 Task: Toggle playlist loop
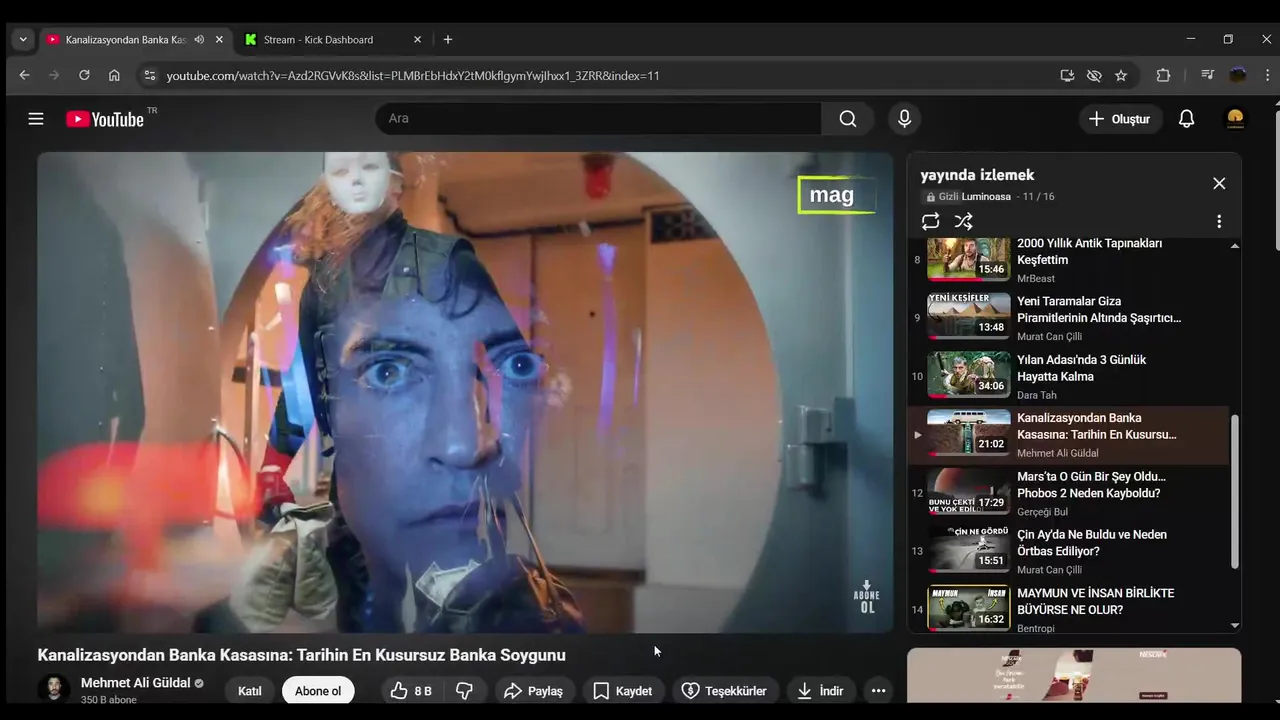[931, 222]
